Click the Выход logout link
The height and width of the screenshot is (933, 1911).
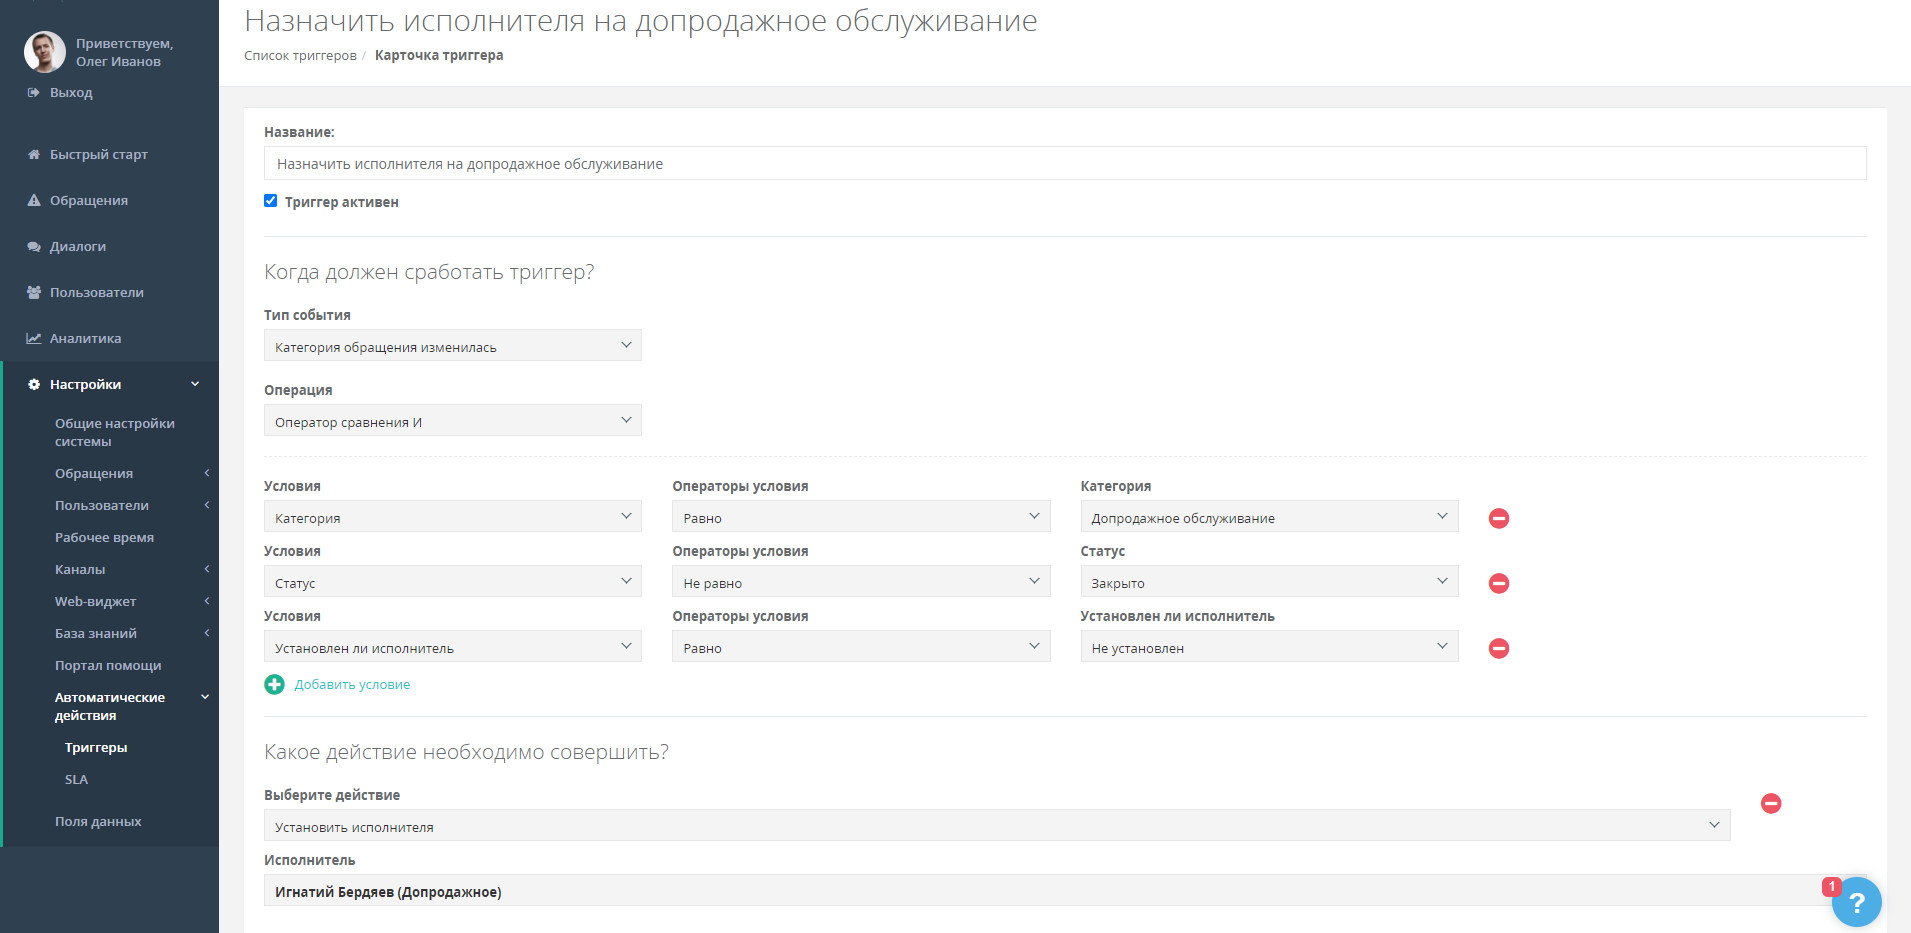pyautogui.click(x=71, y=92)
